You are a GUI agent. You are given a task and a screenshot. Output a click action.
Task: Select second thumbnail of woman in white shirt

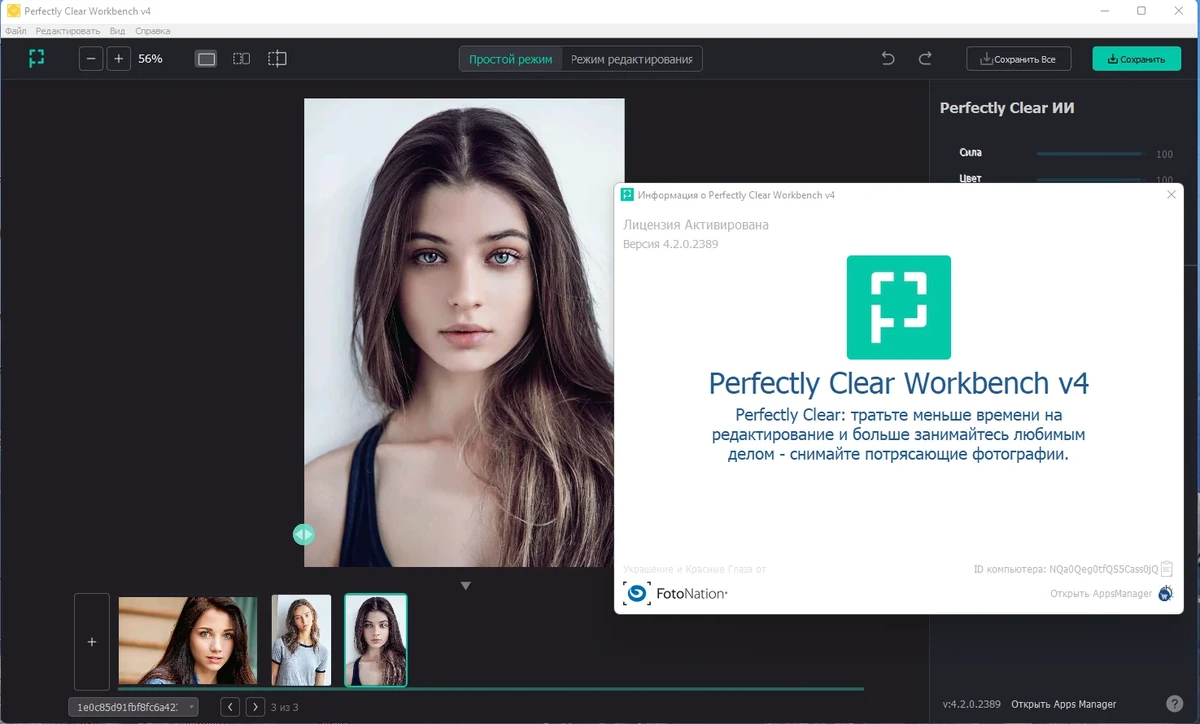click(301, 641)
